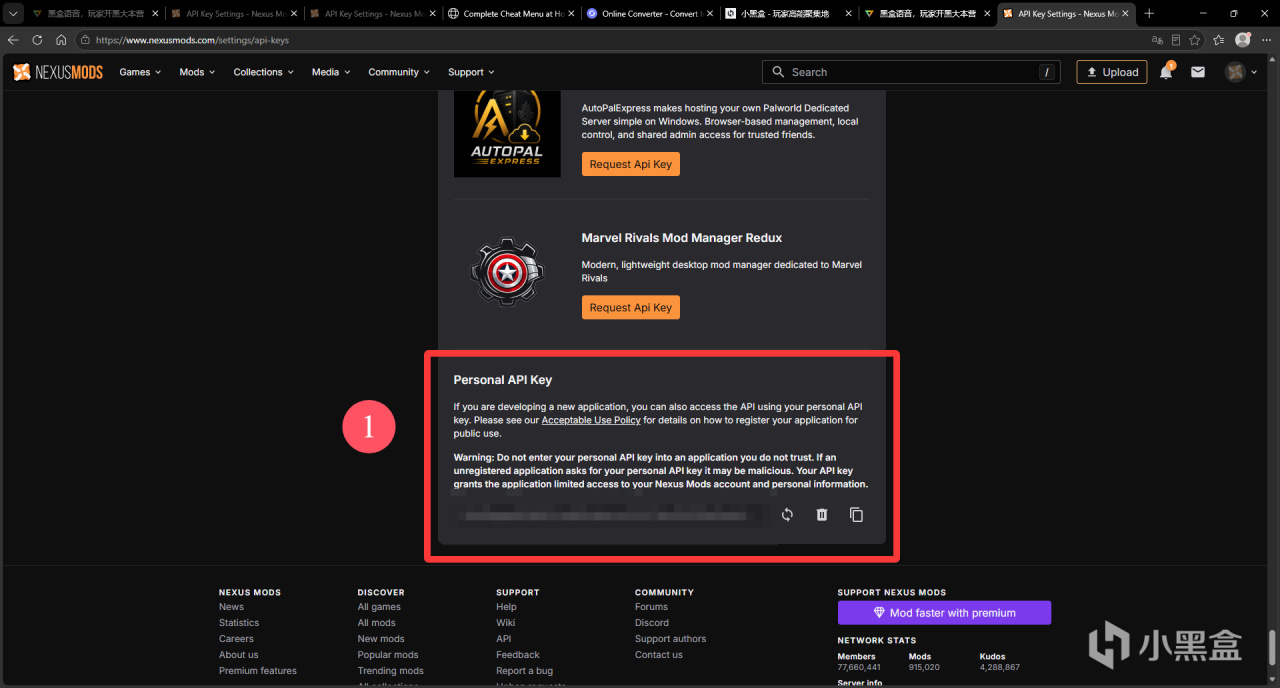The height and width of the screenshot is (688, 1280).
Task: Expand the Support navigation menu
Action: tap(471, 72)
